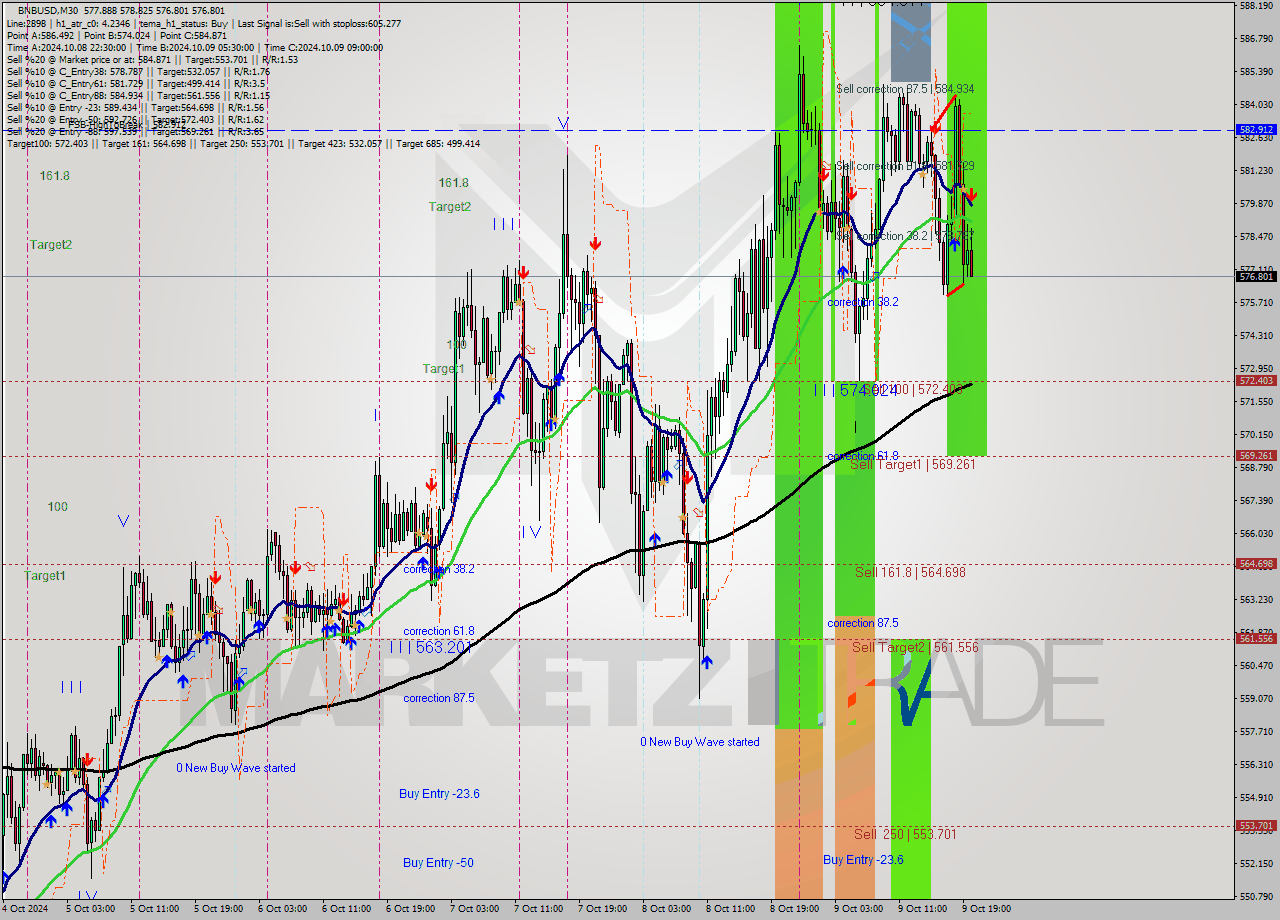The image size is (1280, 920).
Task: Click the '4 Oct 2024' date on time axis
Action: (27, 909)
